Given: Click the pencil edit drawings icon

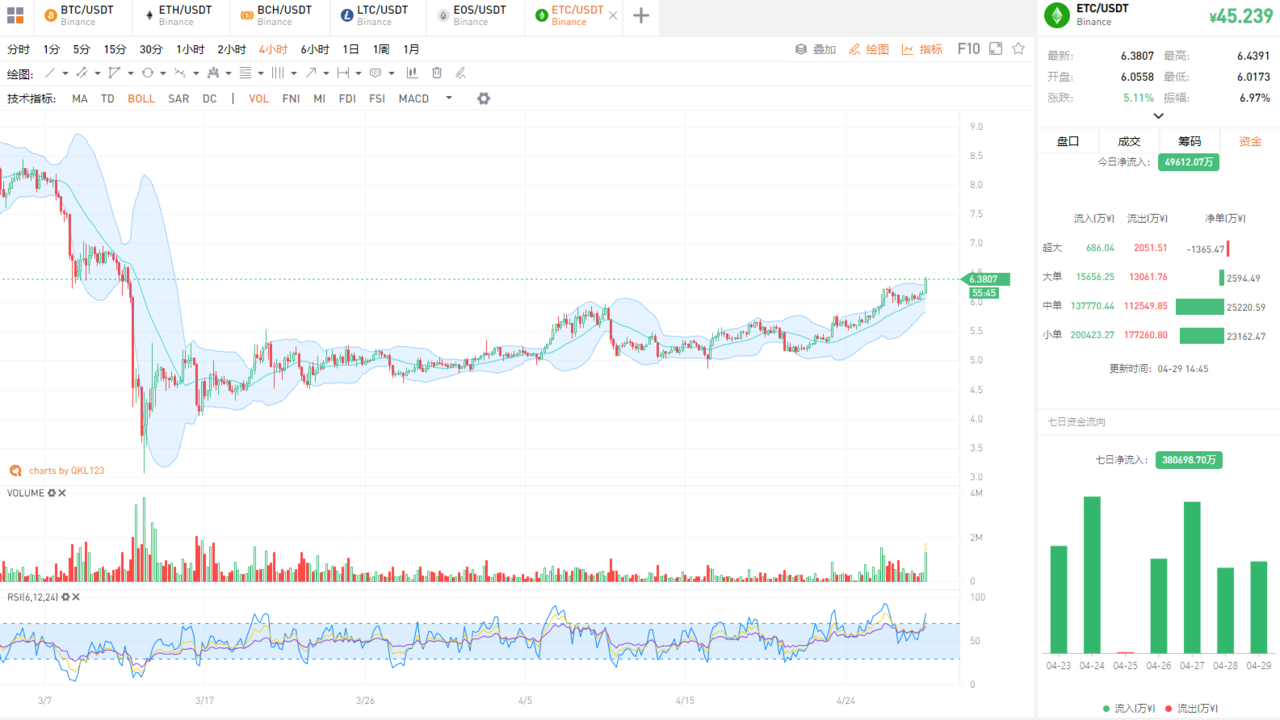Looking at the screenshot, I should [461, 73].
